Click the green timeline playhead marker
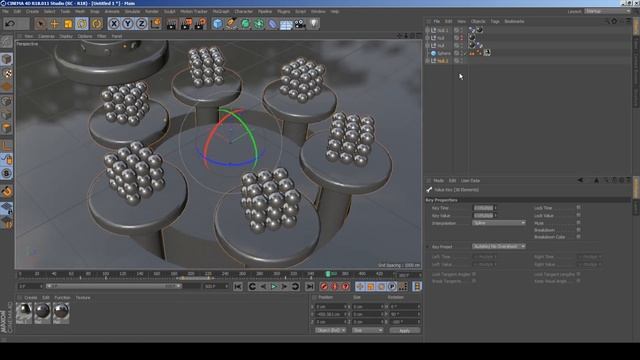640x360 pixels. coord(328,274)
